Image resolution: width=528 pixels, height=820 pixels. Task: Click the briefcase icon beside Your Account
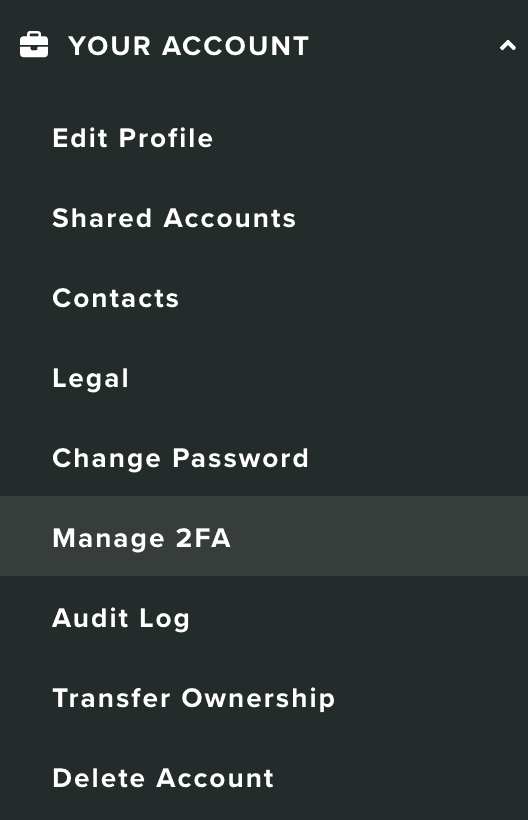(x=34, y=45)
